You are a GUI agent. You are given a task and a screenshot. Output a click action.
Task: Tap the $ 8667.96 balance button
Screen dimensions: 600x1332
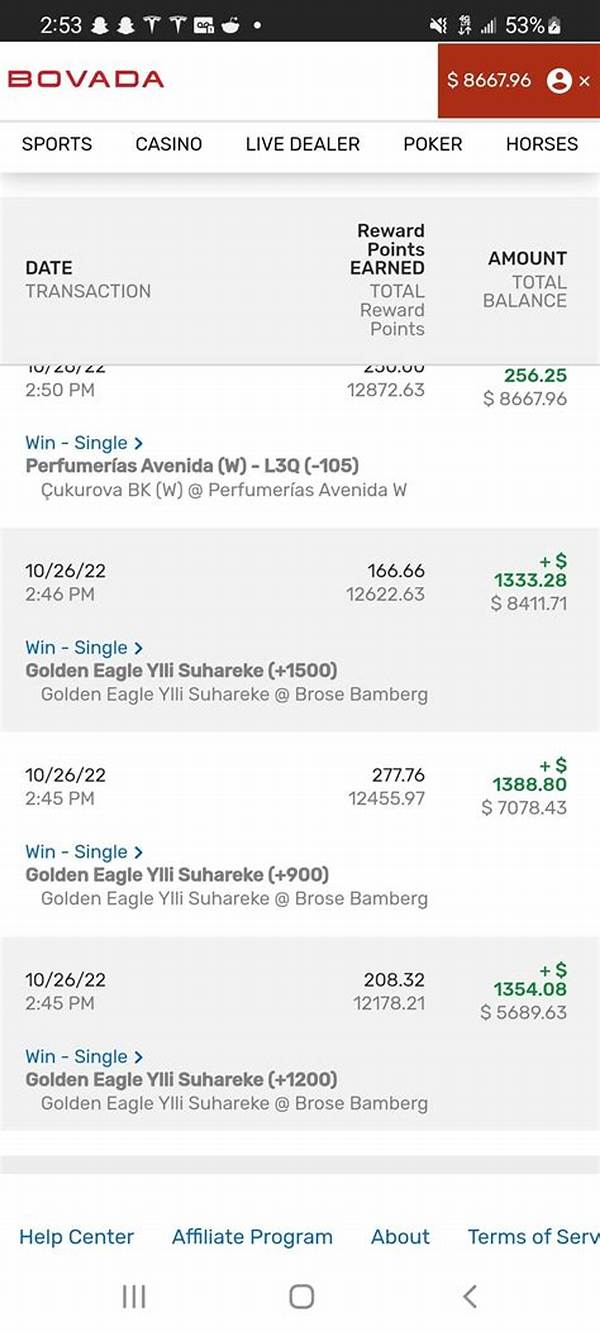pos(489,80)
